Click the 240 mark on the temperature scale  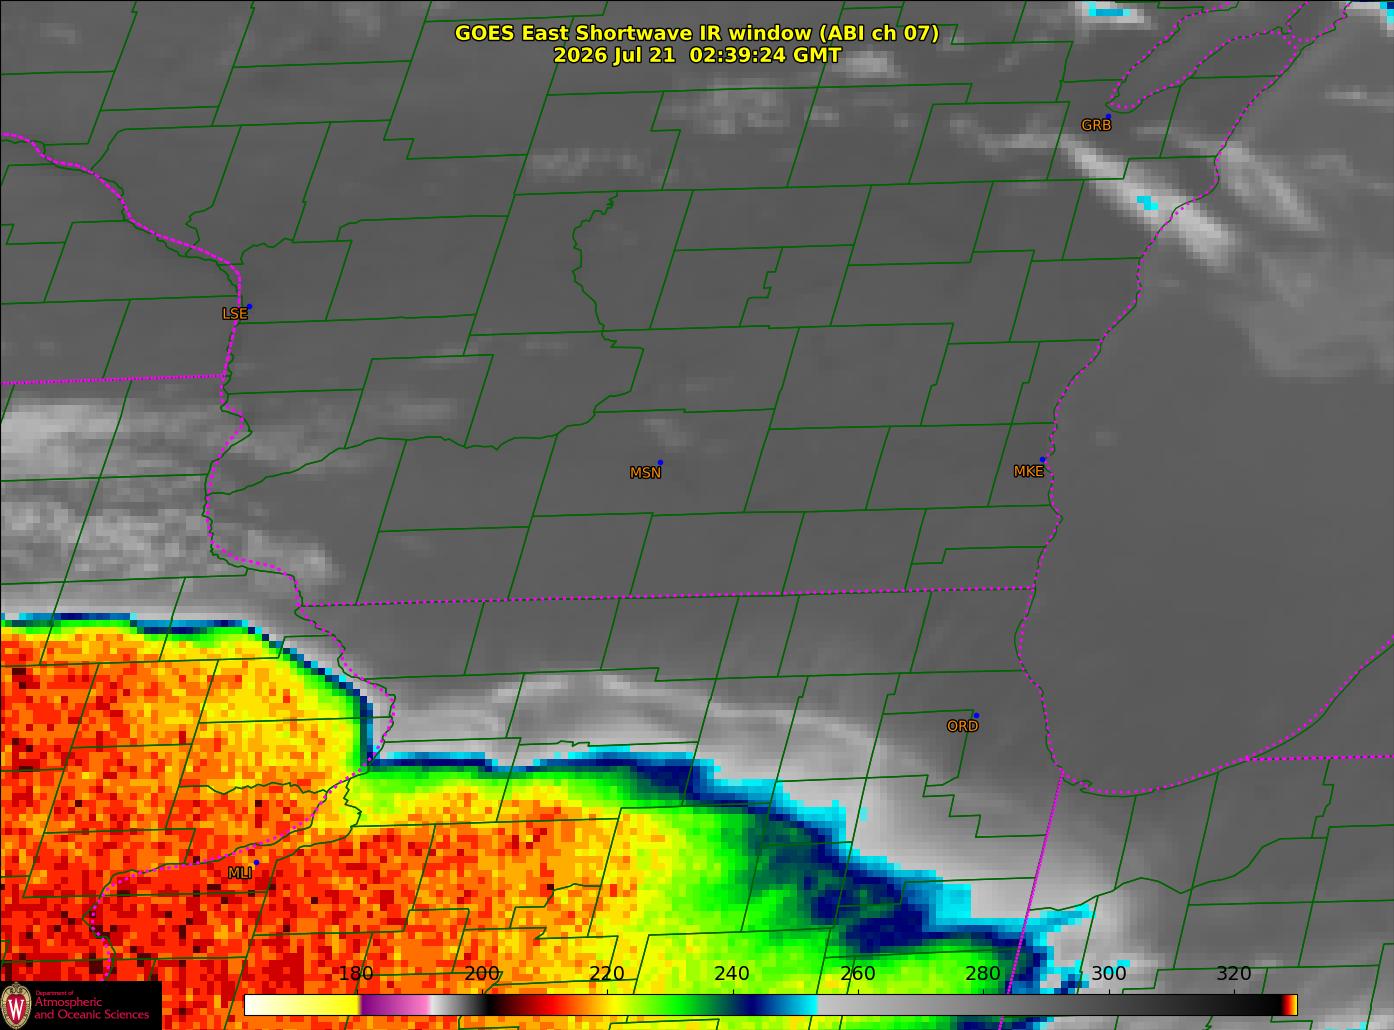tap(732, 973)
